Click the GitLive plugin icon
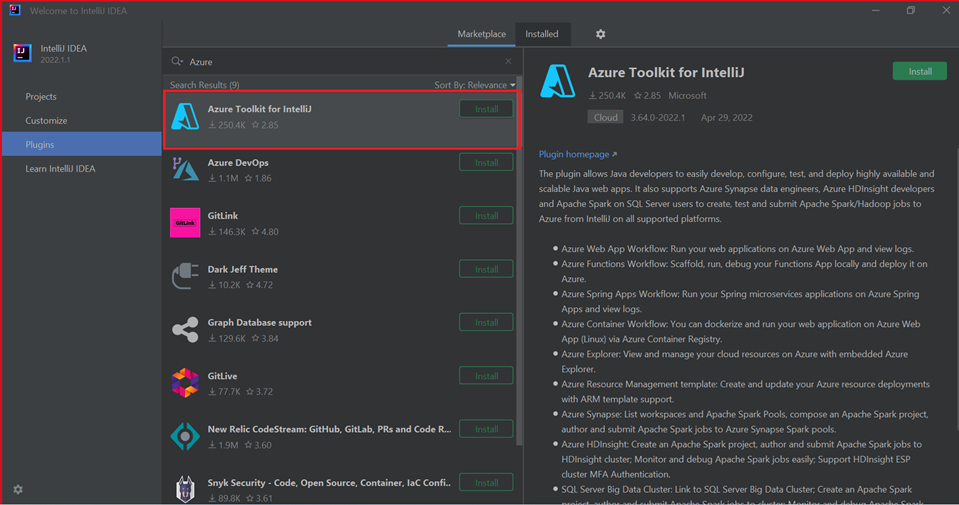Image resolution: width=959 pixels, height=505 pixels. click(x=185, y=382)
